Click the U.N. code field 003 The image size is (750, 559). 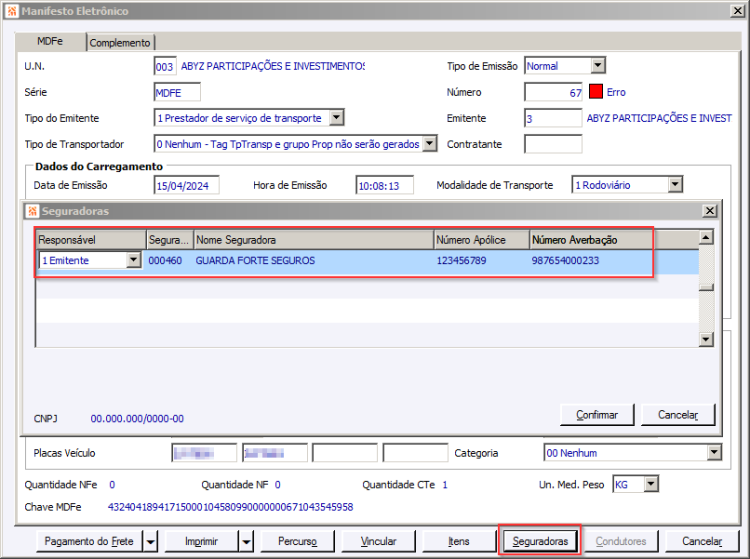coord(165,66)
